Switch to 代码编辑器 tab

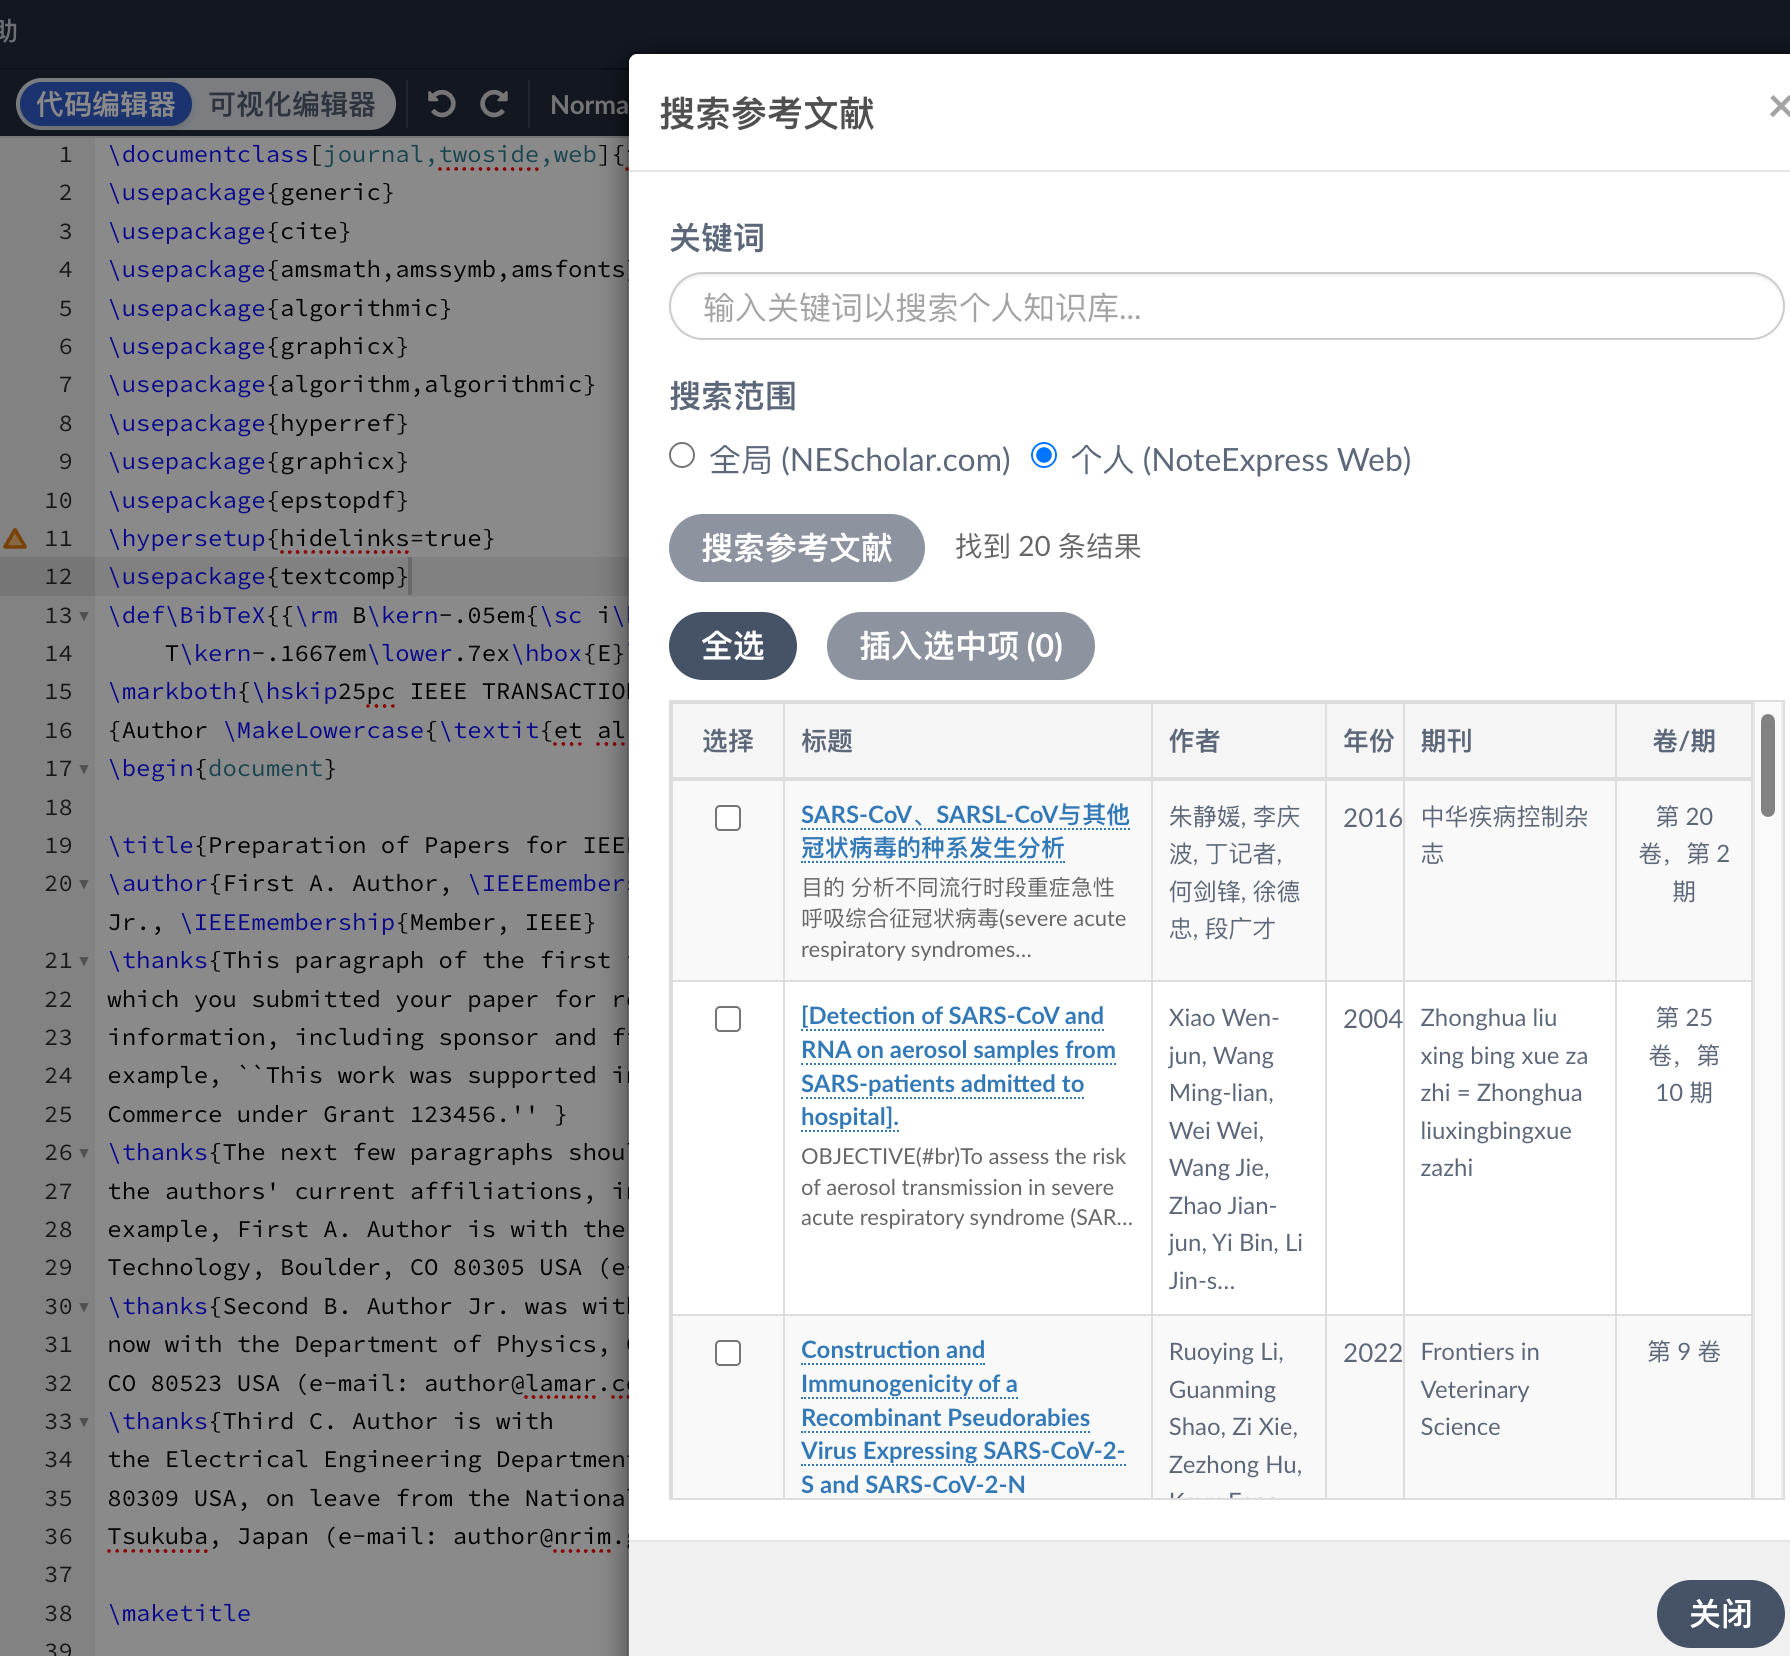(x=106, y=104)
